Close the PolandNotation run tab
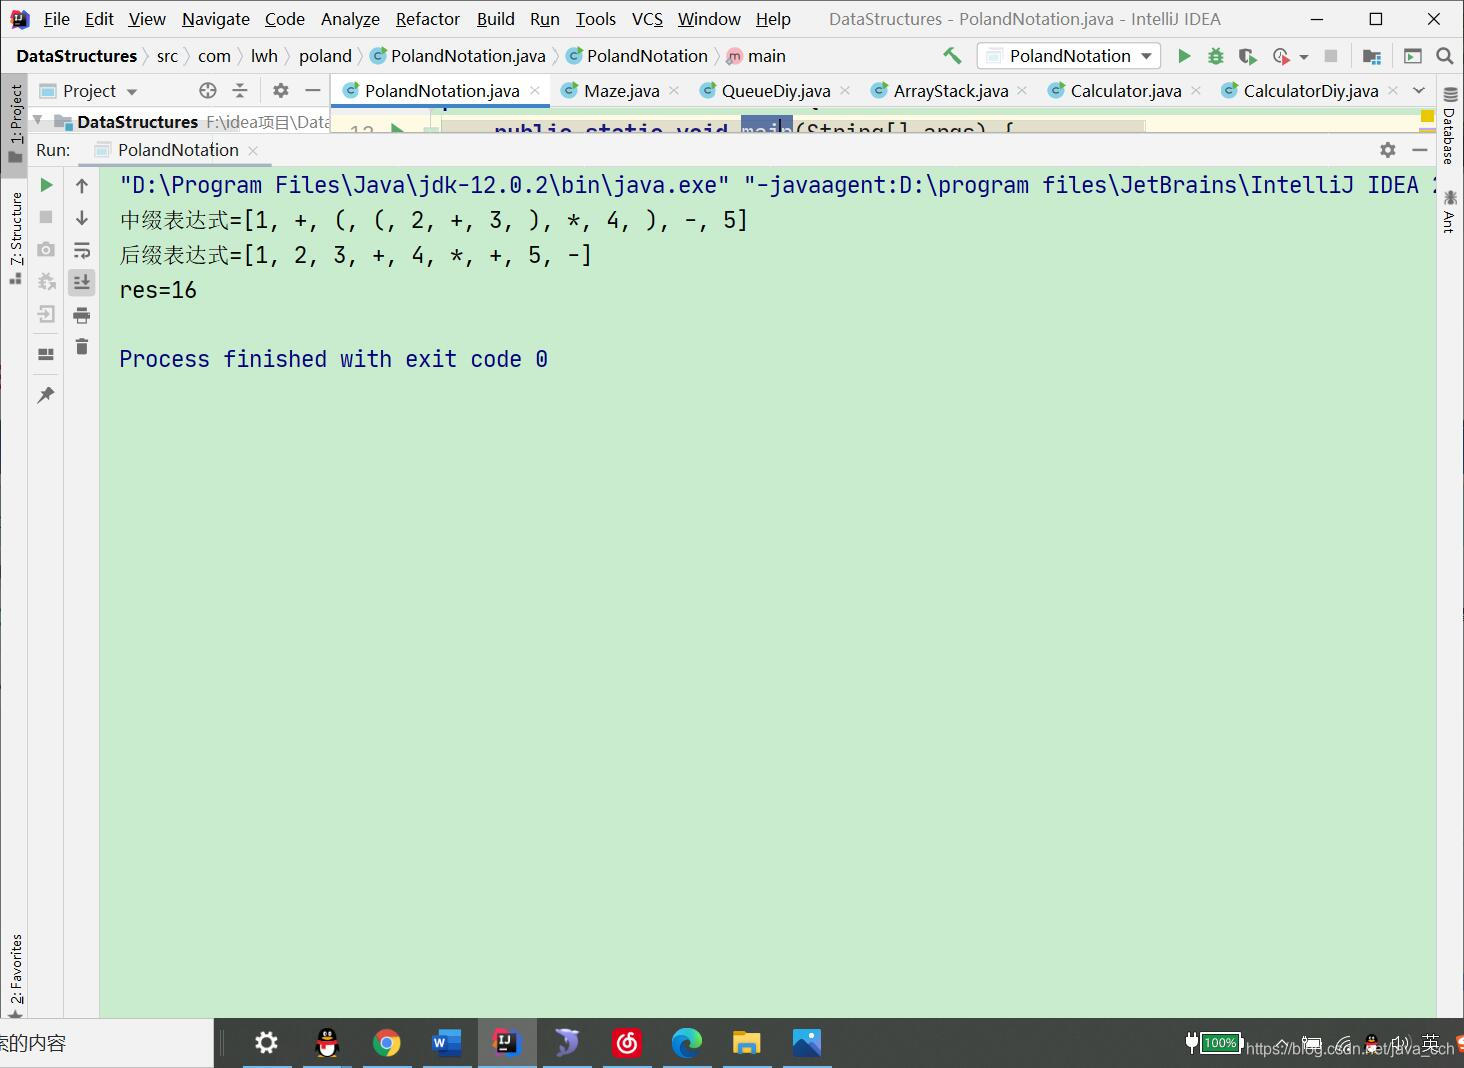This screenshot has height=1068, width=1464. (x=253, y=150)
